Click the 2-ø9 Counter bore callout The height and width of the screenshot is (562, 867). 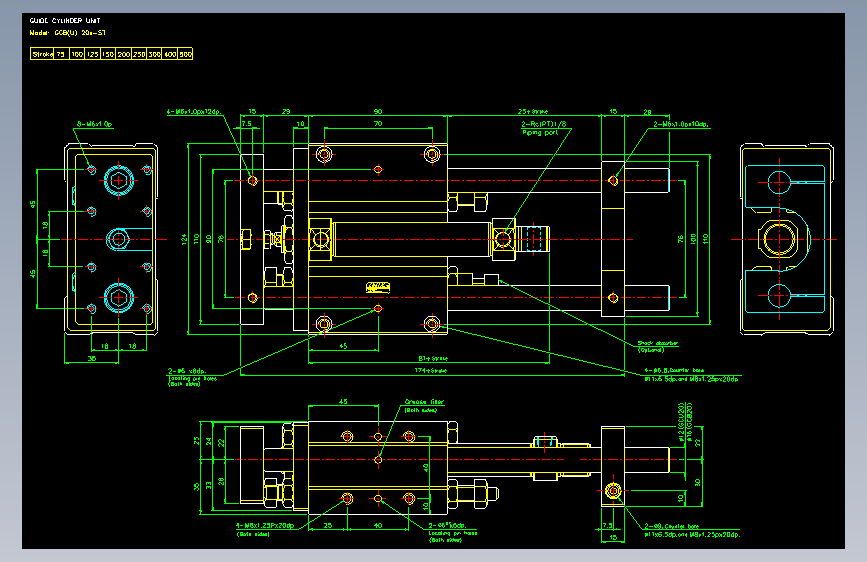pyautogui.click(x=672, y=527)
